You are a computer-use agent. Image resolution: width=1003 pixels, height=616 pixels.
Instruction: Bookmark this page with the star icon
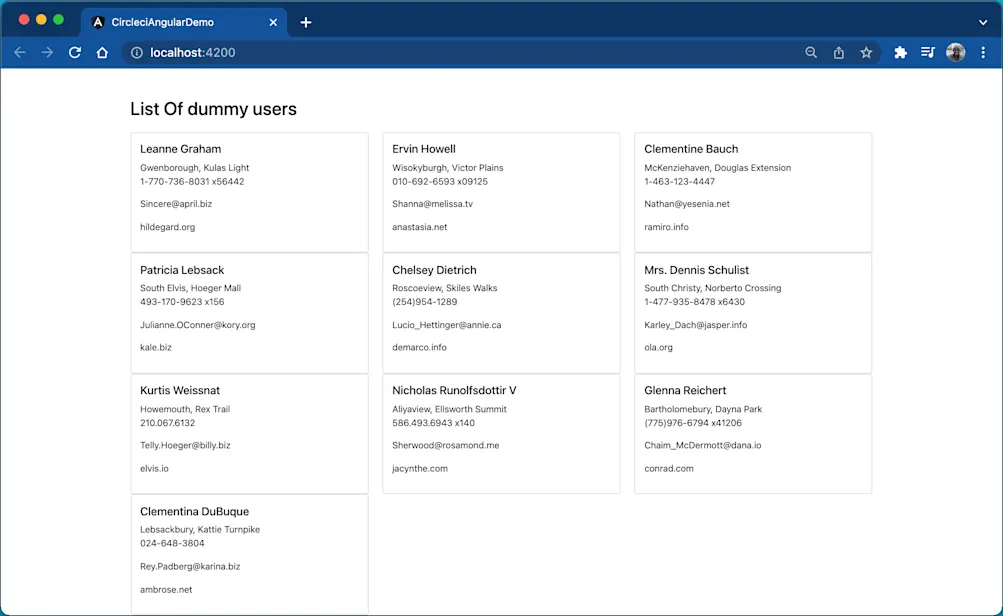[866, 52]
